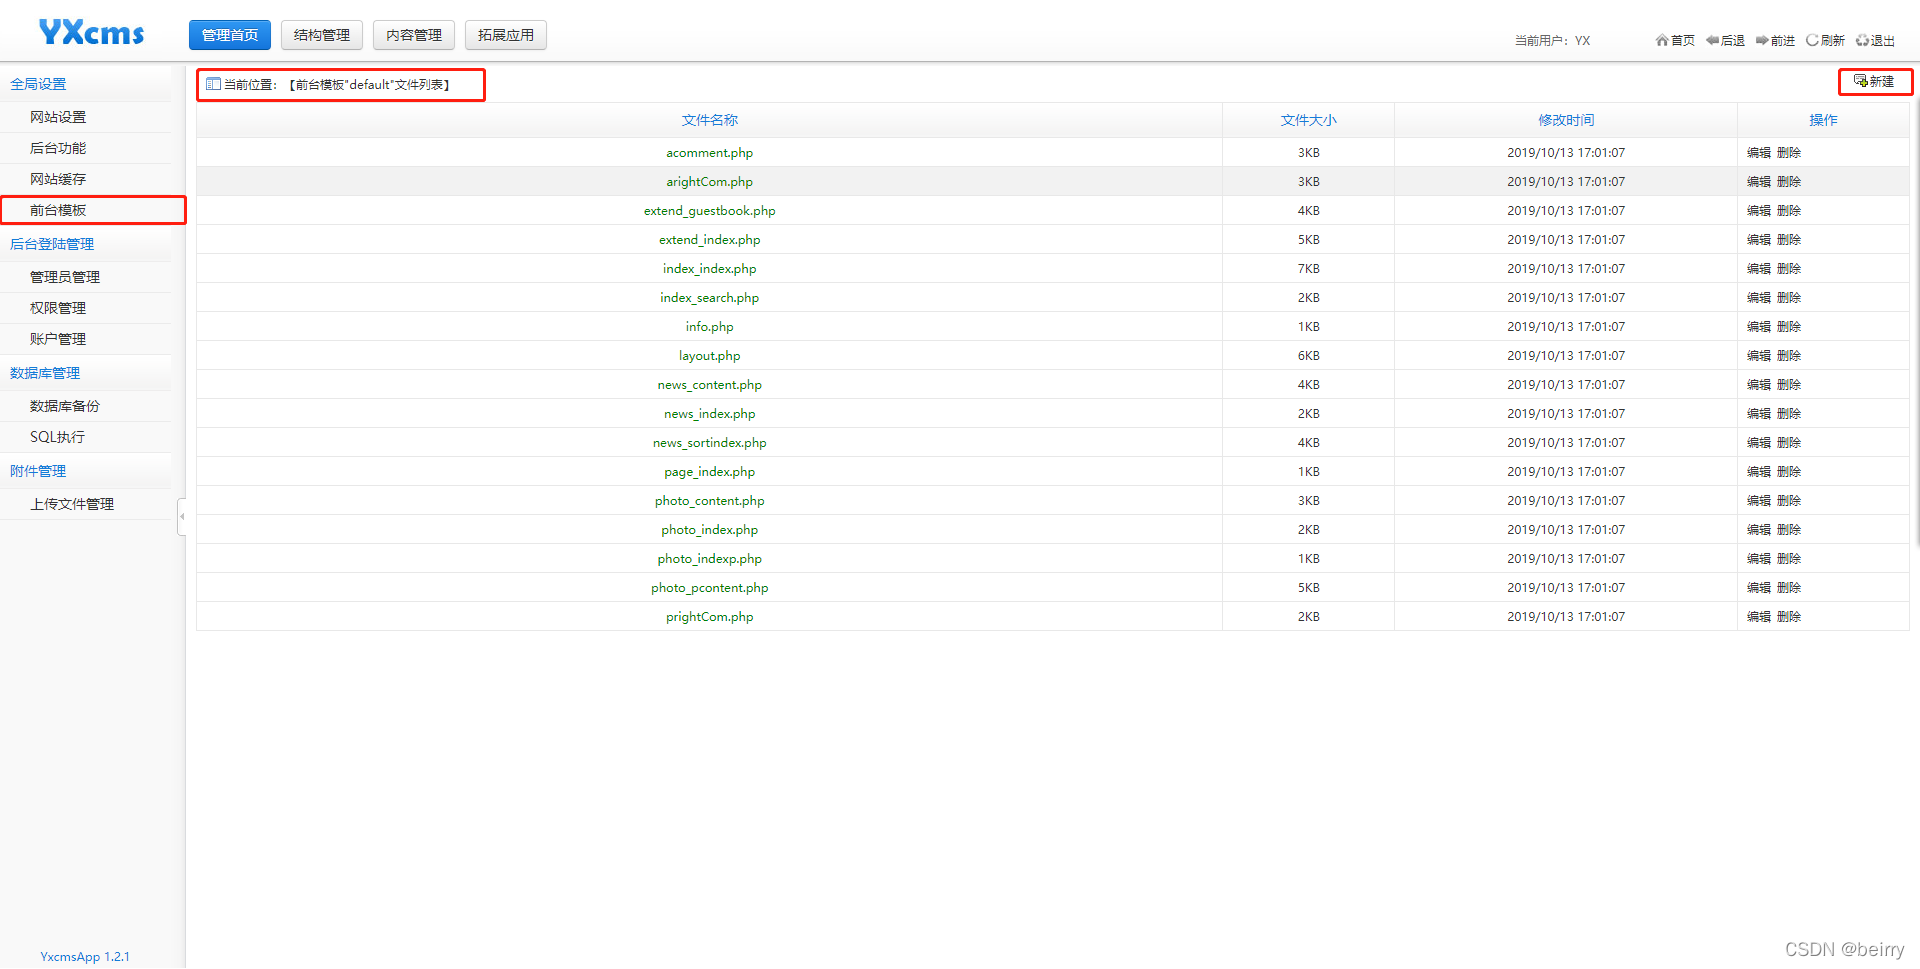Select 前台模板 in the sidebar
Image resolution: width=1920 pixels, height=969 pixels.
[x=58, y=211]
